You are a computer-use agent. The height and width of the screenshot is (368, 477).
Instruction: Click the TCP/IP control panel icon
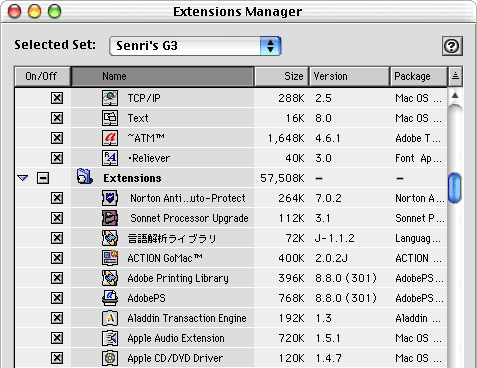(x=110, y=98)
